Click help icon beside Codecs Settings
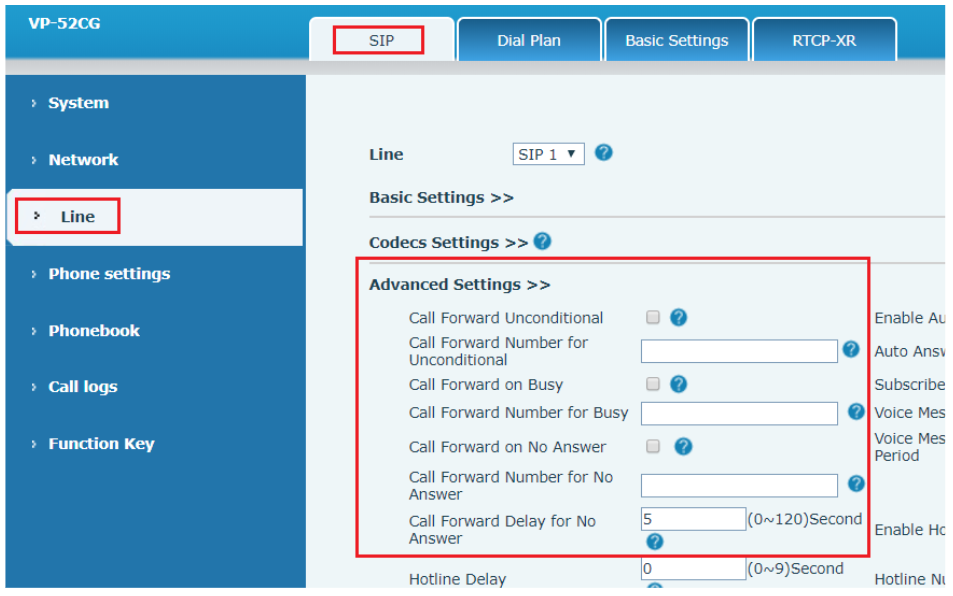The width and height of the screenshot is (953, 596). 542,241
